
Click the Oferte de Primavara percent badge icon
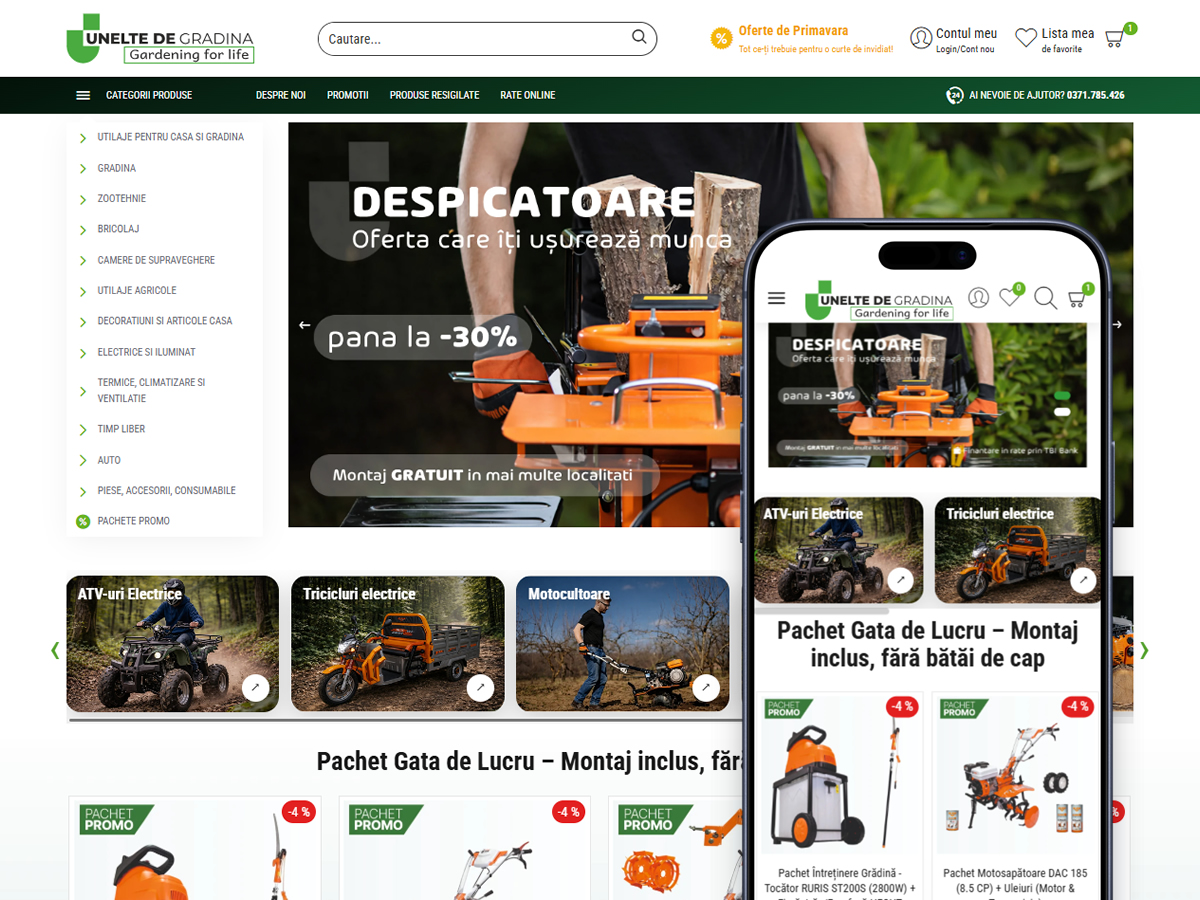coord(721,38)
